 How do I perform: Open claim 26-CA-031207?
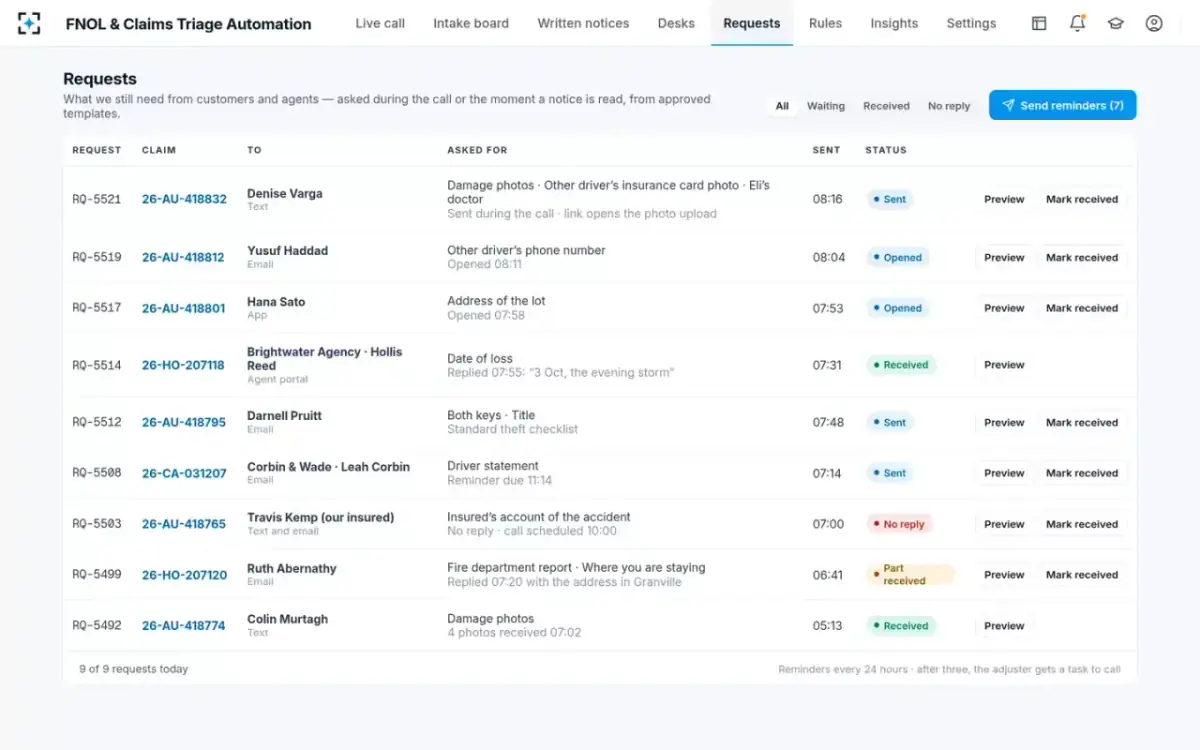pos(184,473)
